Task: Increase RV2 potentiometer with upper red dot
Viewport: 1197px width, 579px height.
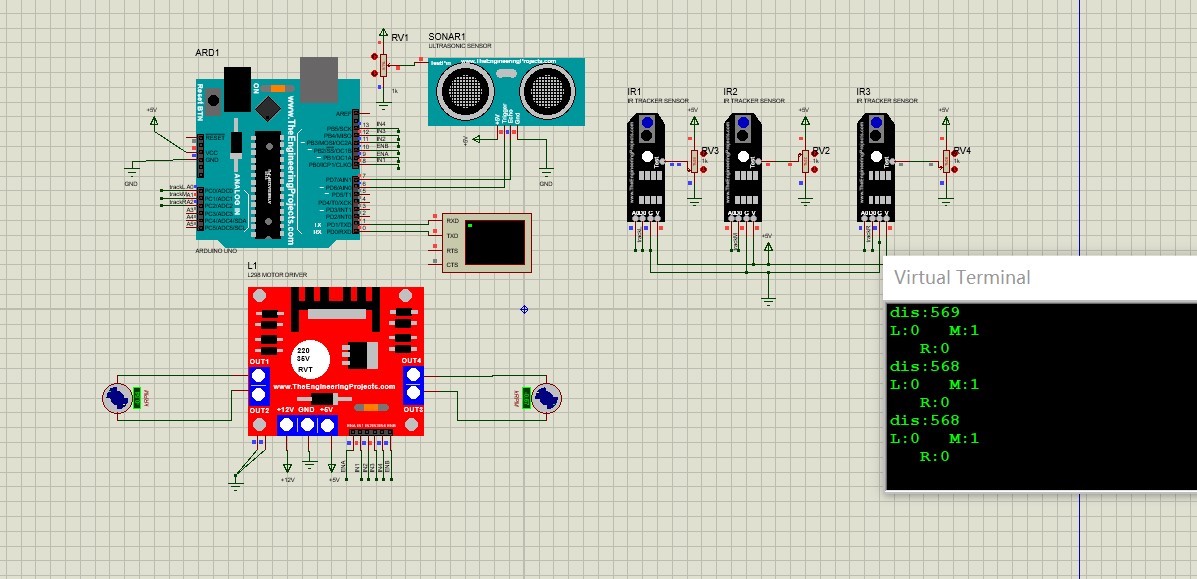Action: click(x=815, y=154)
